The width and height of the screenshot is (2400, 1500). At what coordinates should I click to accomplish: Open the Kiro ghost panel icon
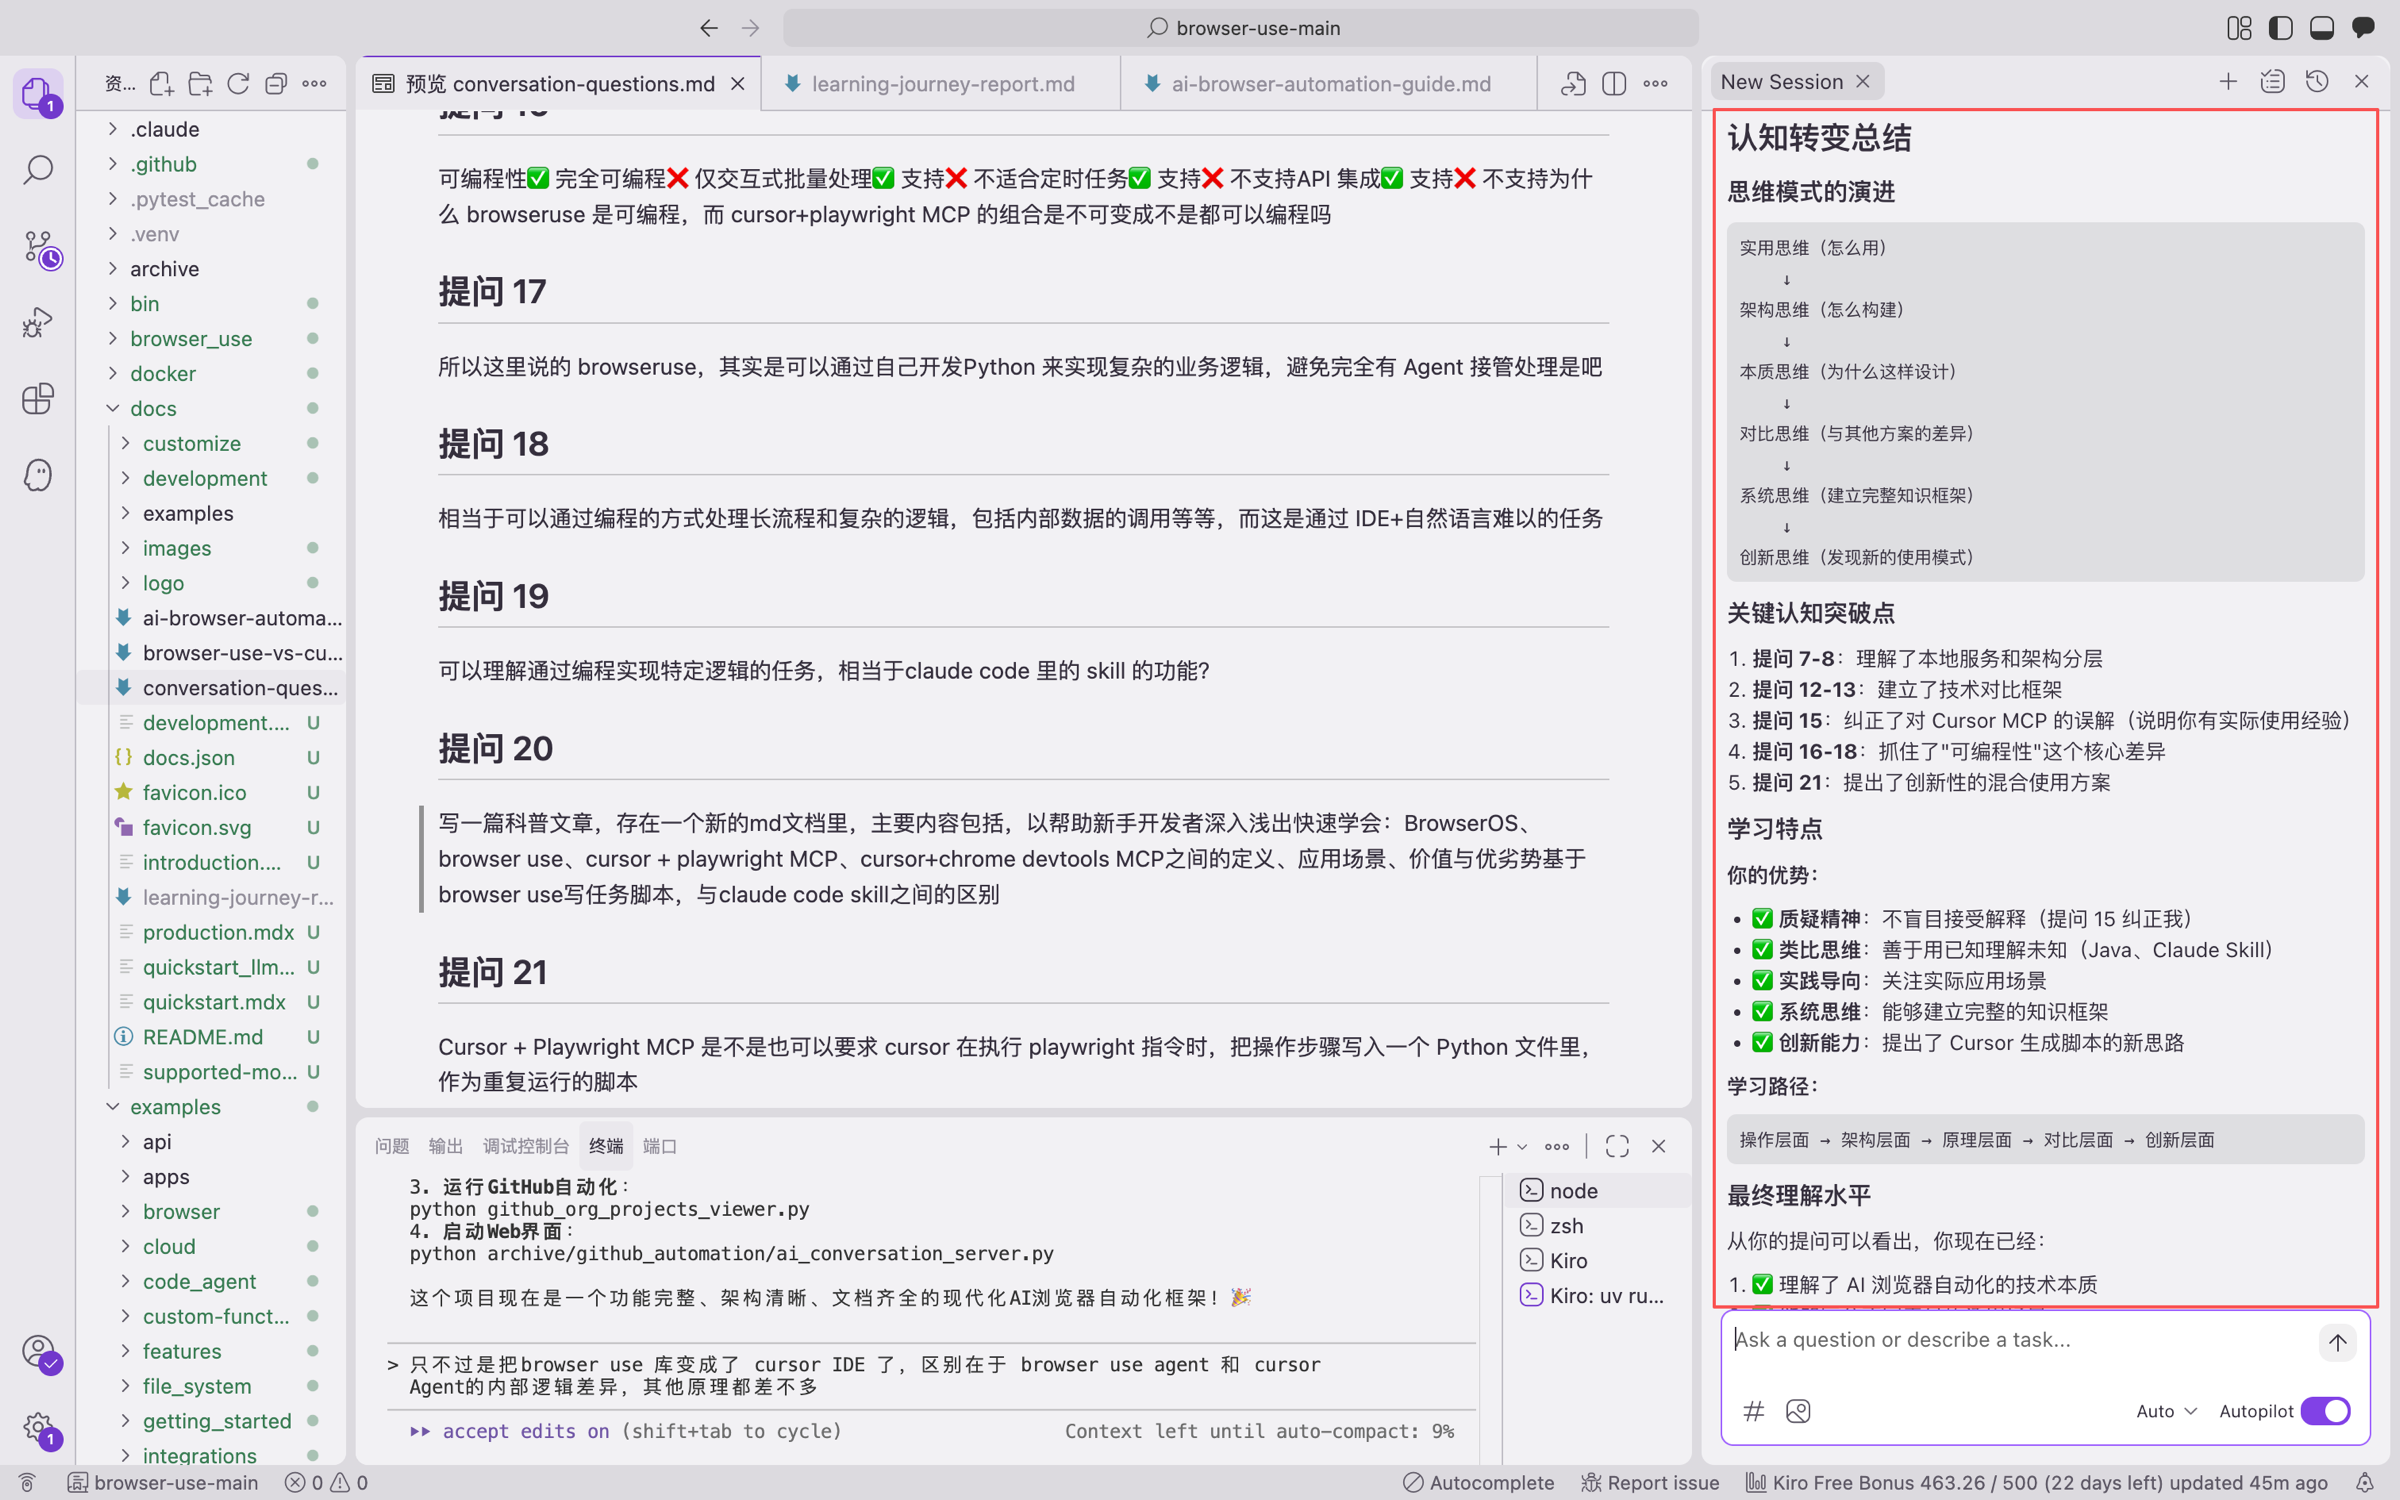pyautogui.click(x=38, y=474)
